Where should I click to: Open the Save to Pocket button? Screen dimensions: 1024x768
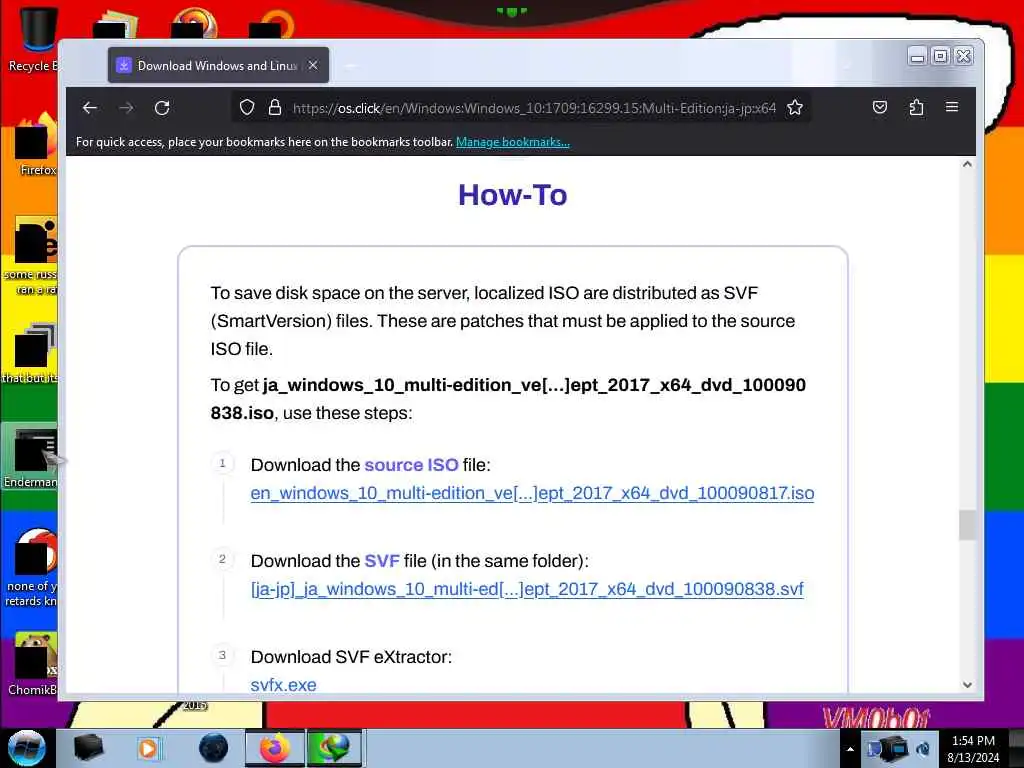[880, 107]
